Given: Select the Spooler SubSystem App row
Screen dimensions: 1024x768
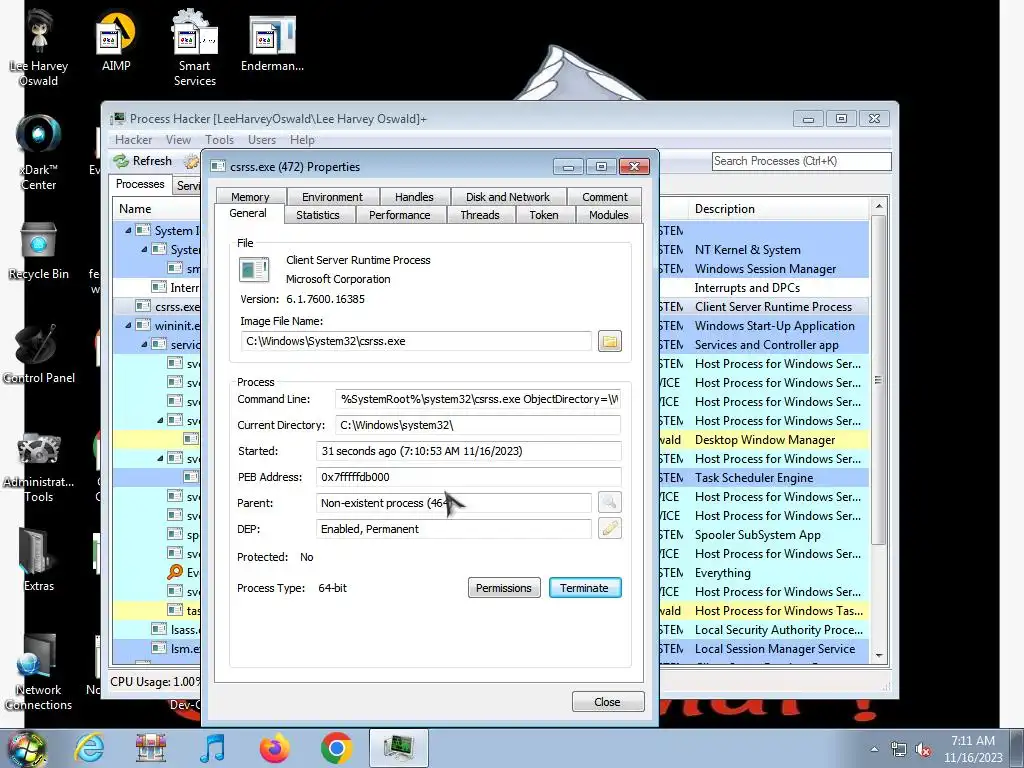Looking at the screenshot, I should click(x=765, y=535).
